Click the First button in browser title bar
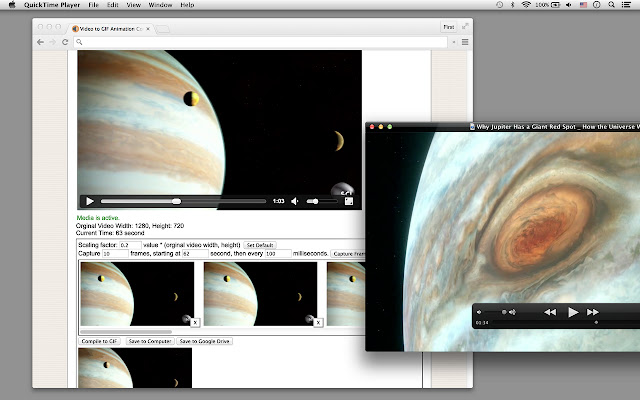This screenshot has height=400, width=640. pyautogui.click(x=449, y=27)
